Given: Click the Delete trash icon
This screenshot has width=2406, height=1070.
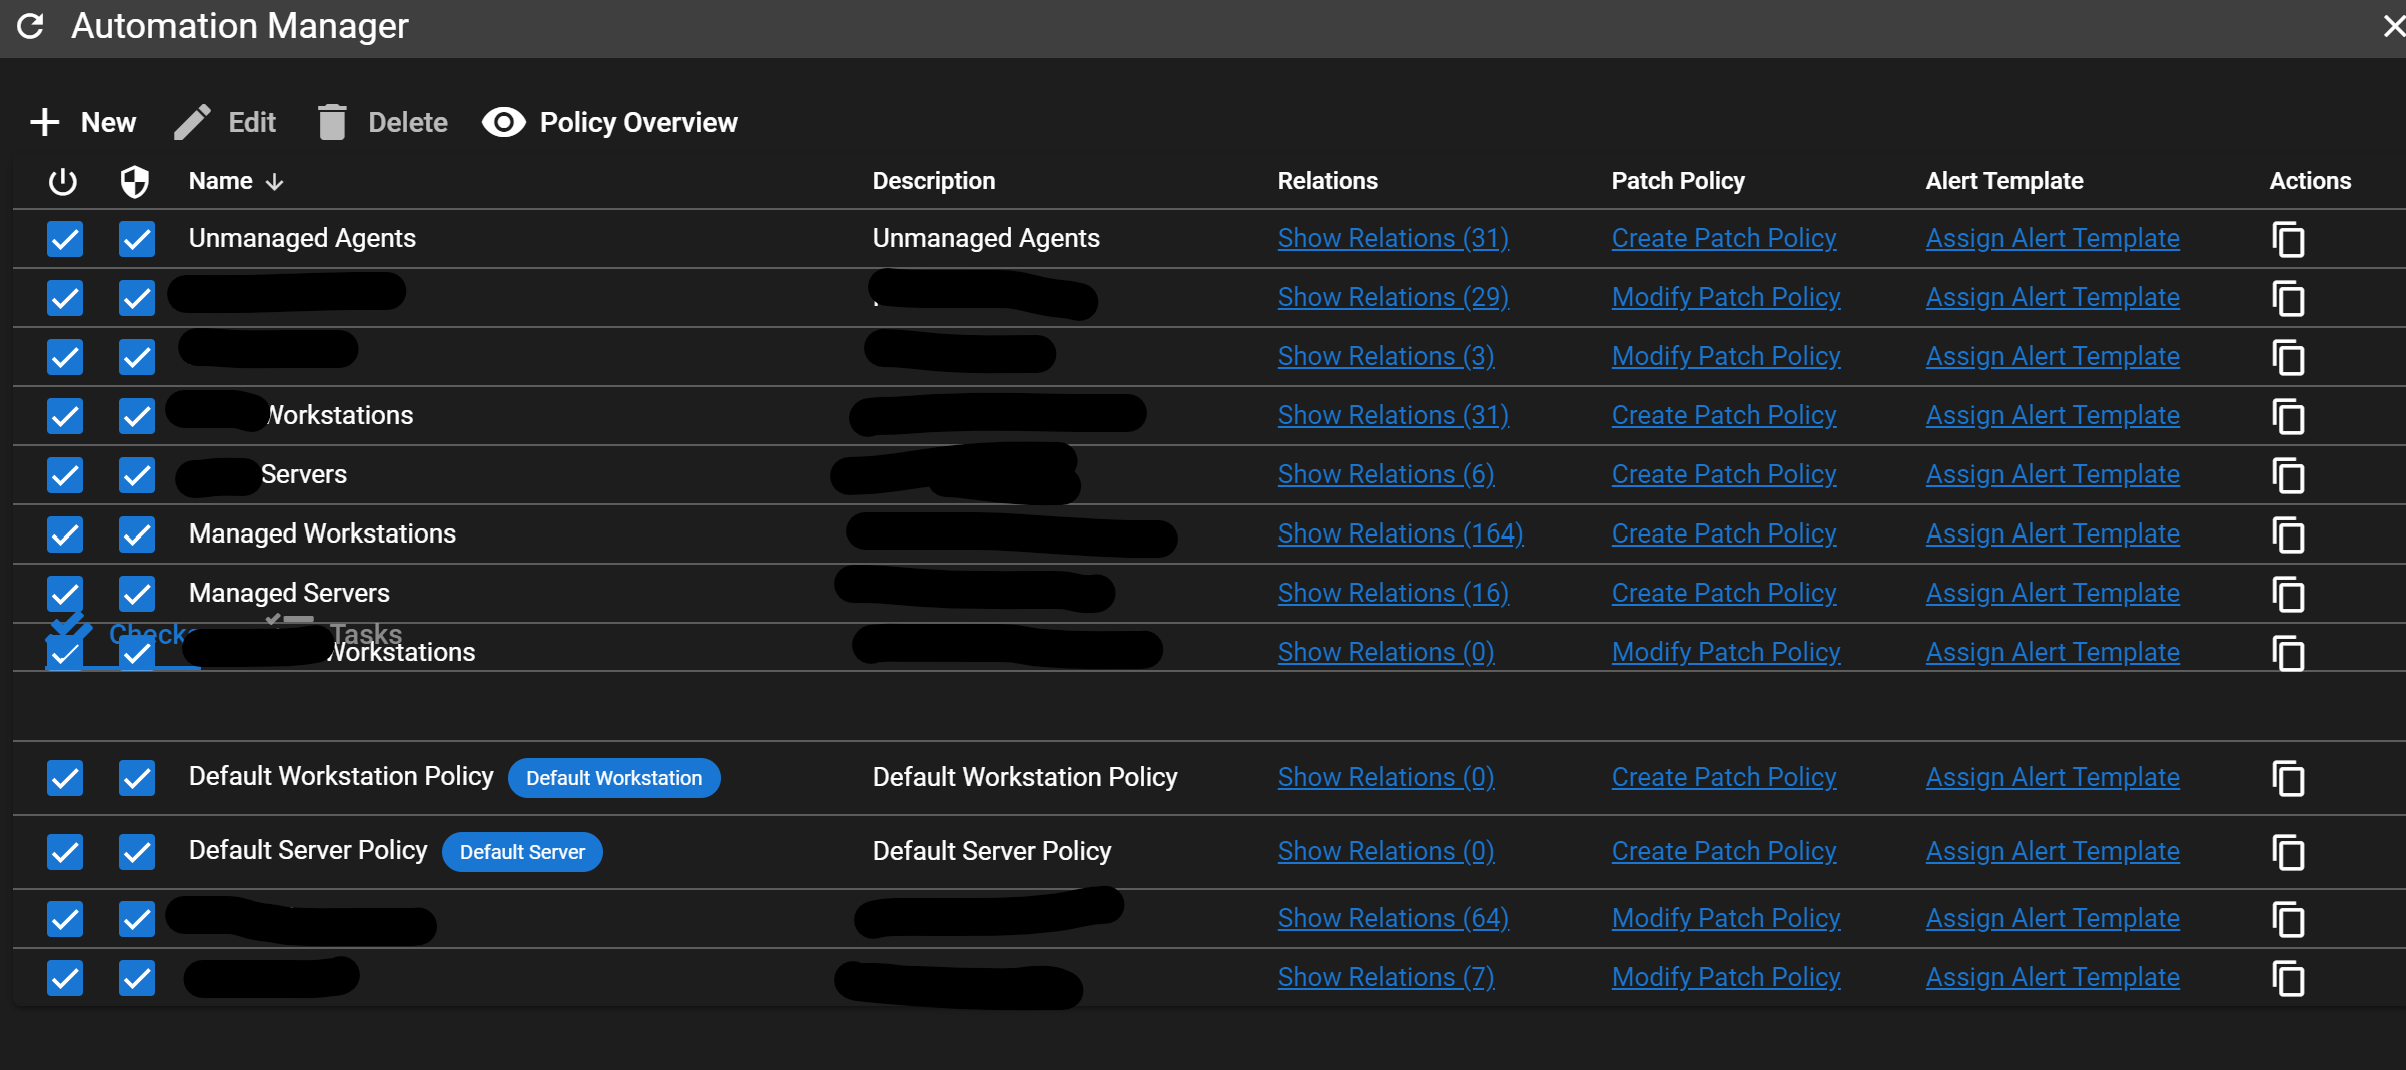Looking at the screenshot, I should tap(334, 121).
